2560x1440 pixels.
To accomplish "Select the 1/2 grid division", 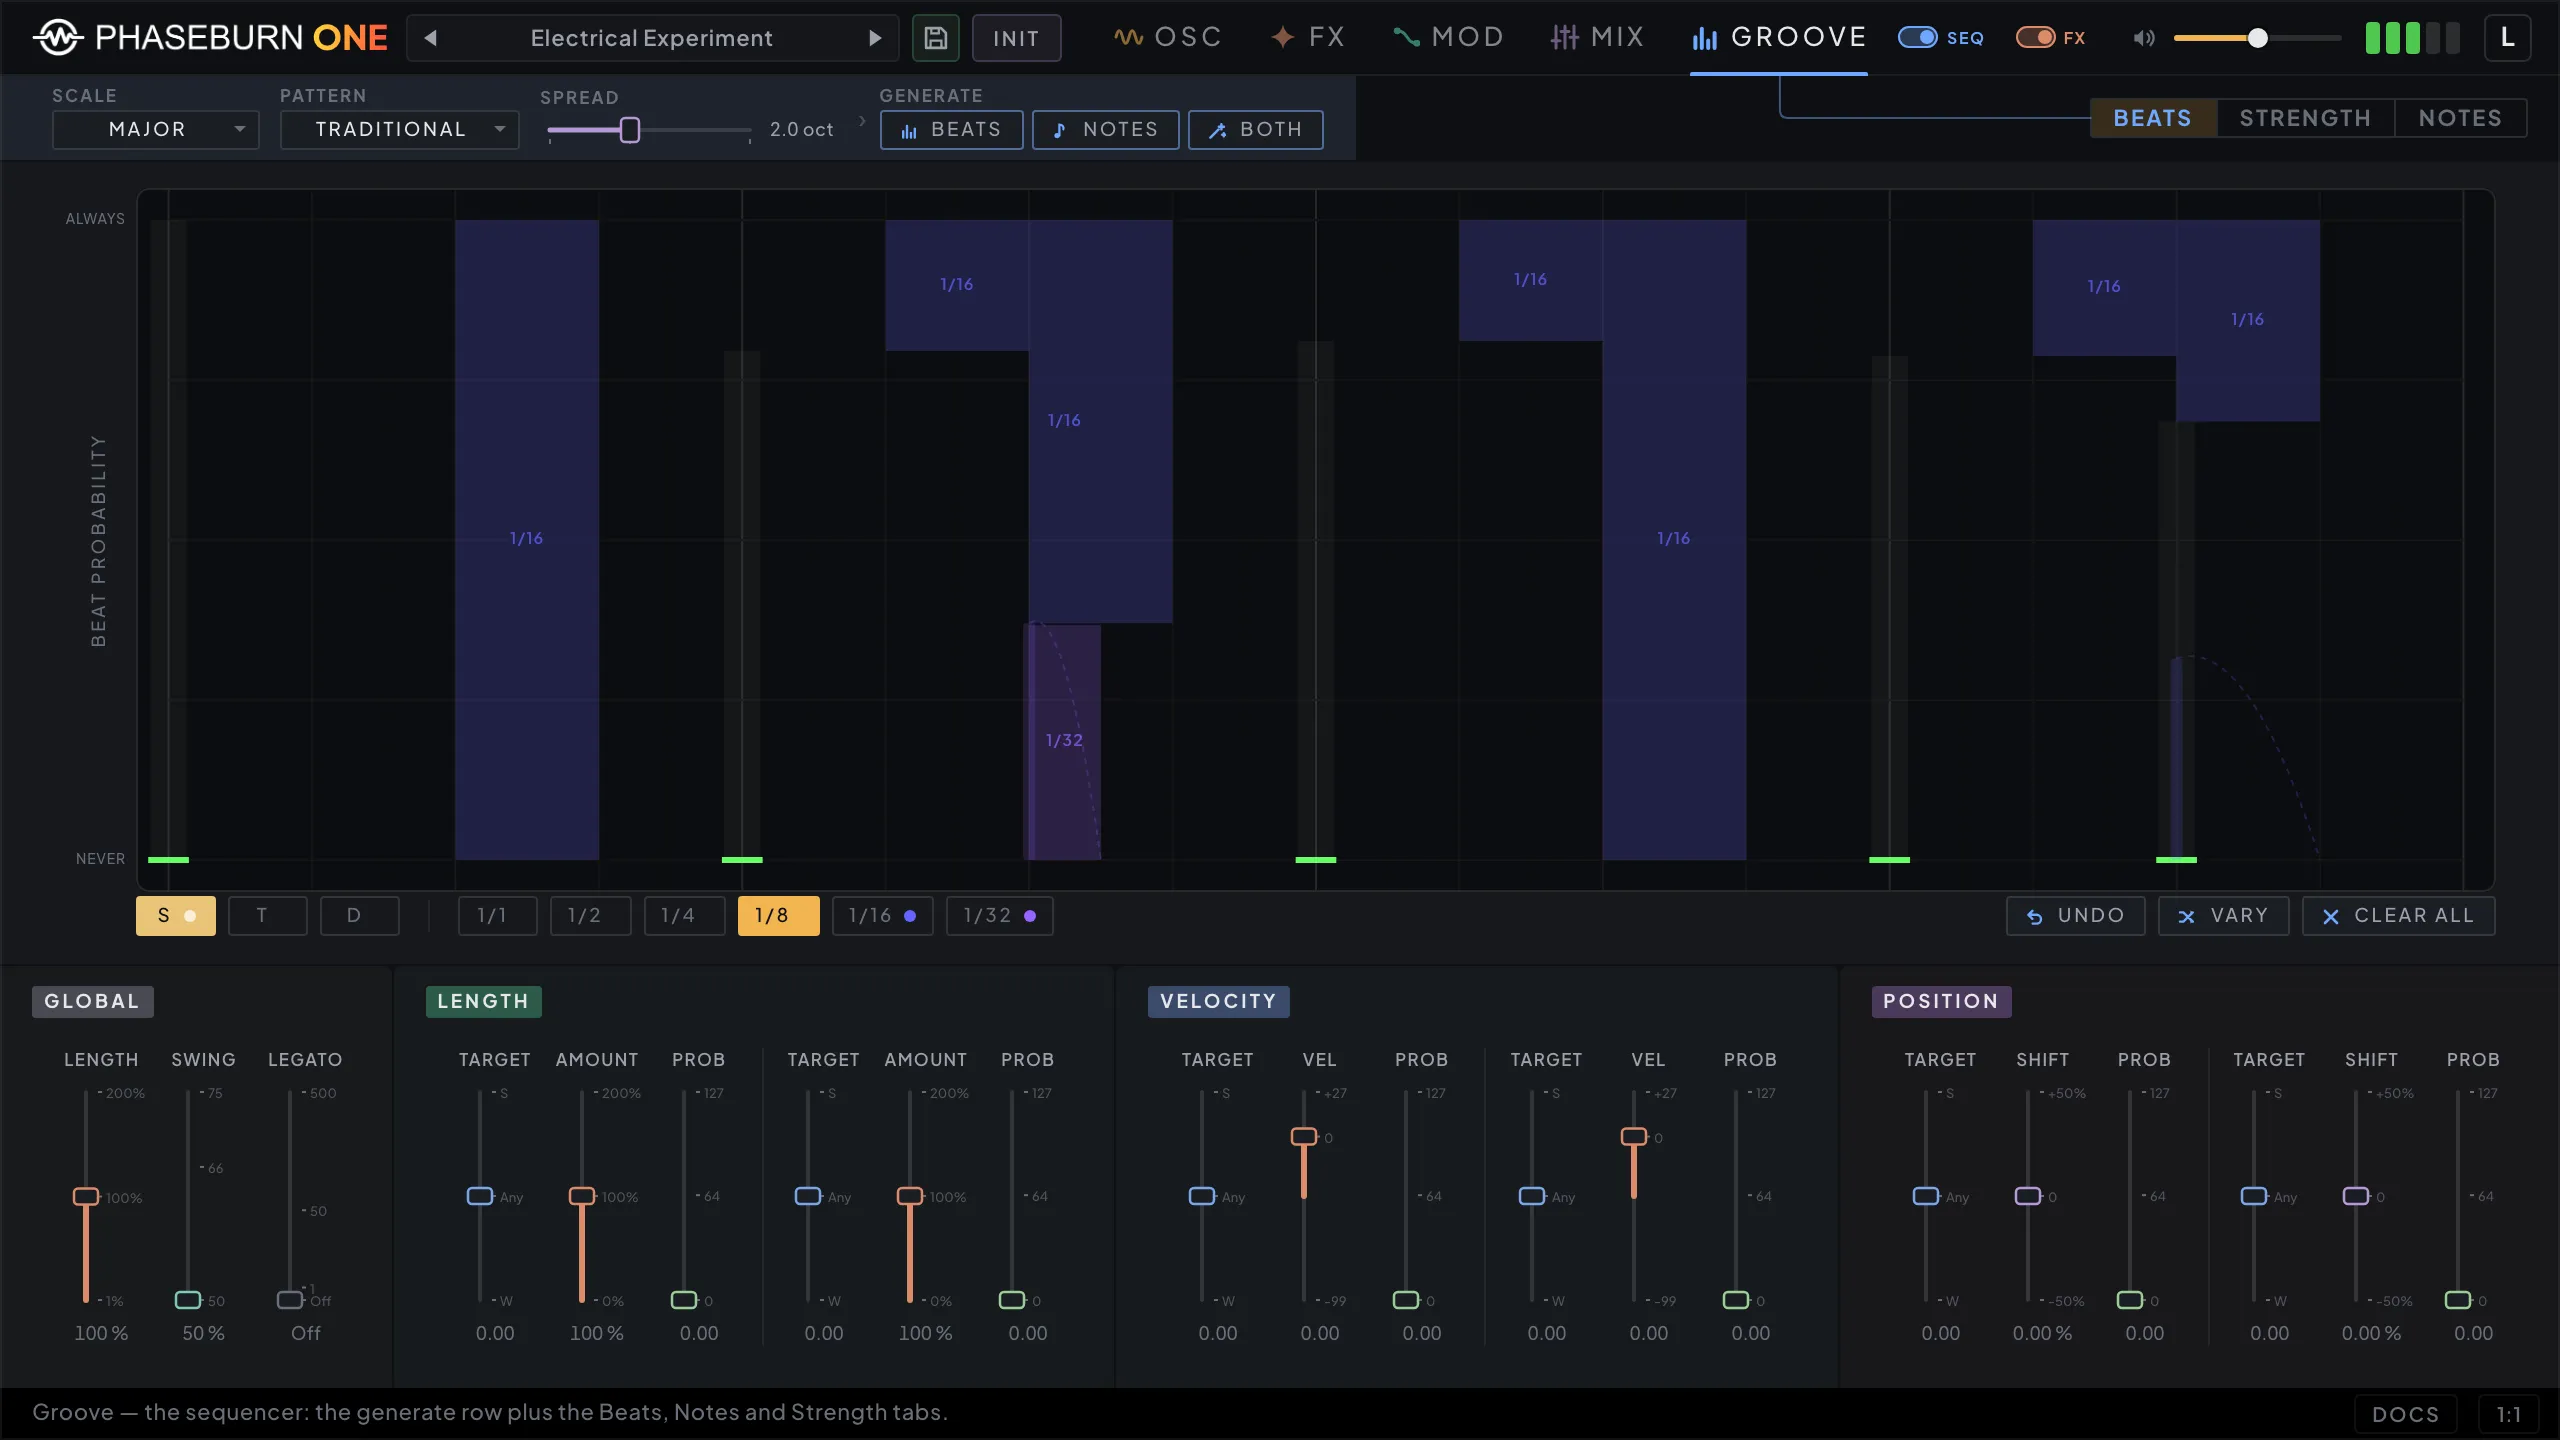I will click(590, 916).
